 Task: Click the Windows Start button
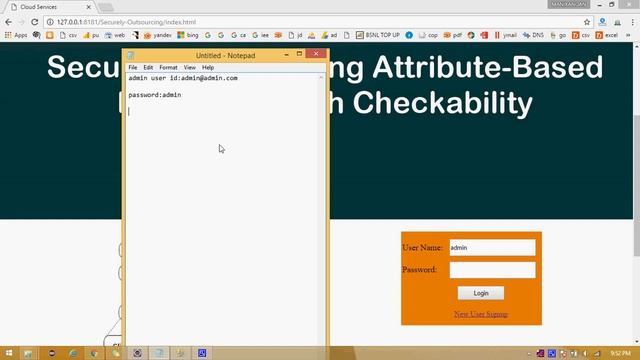[9, 353]
